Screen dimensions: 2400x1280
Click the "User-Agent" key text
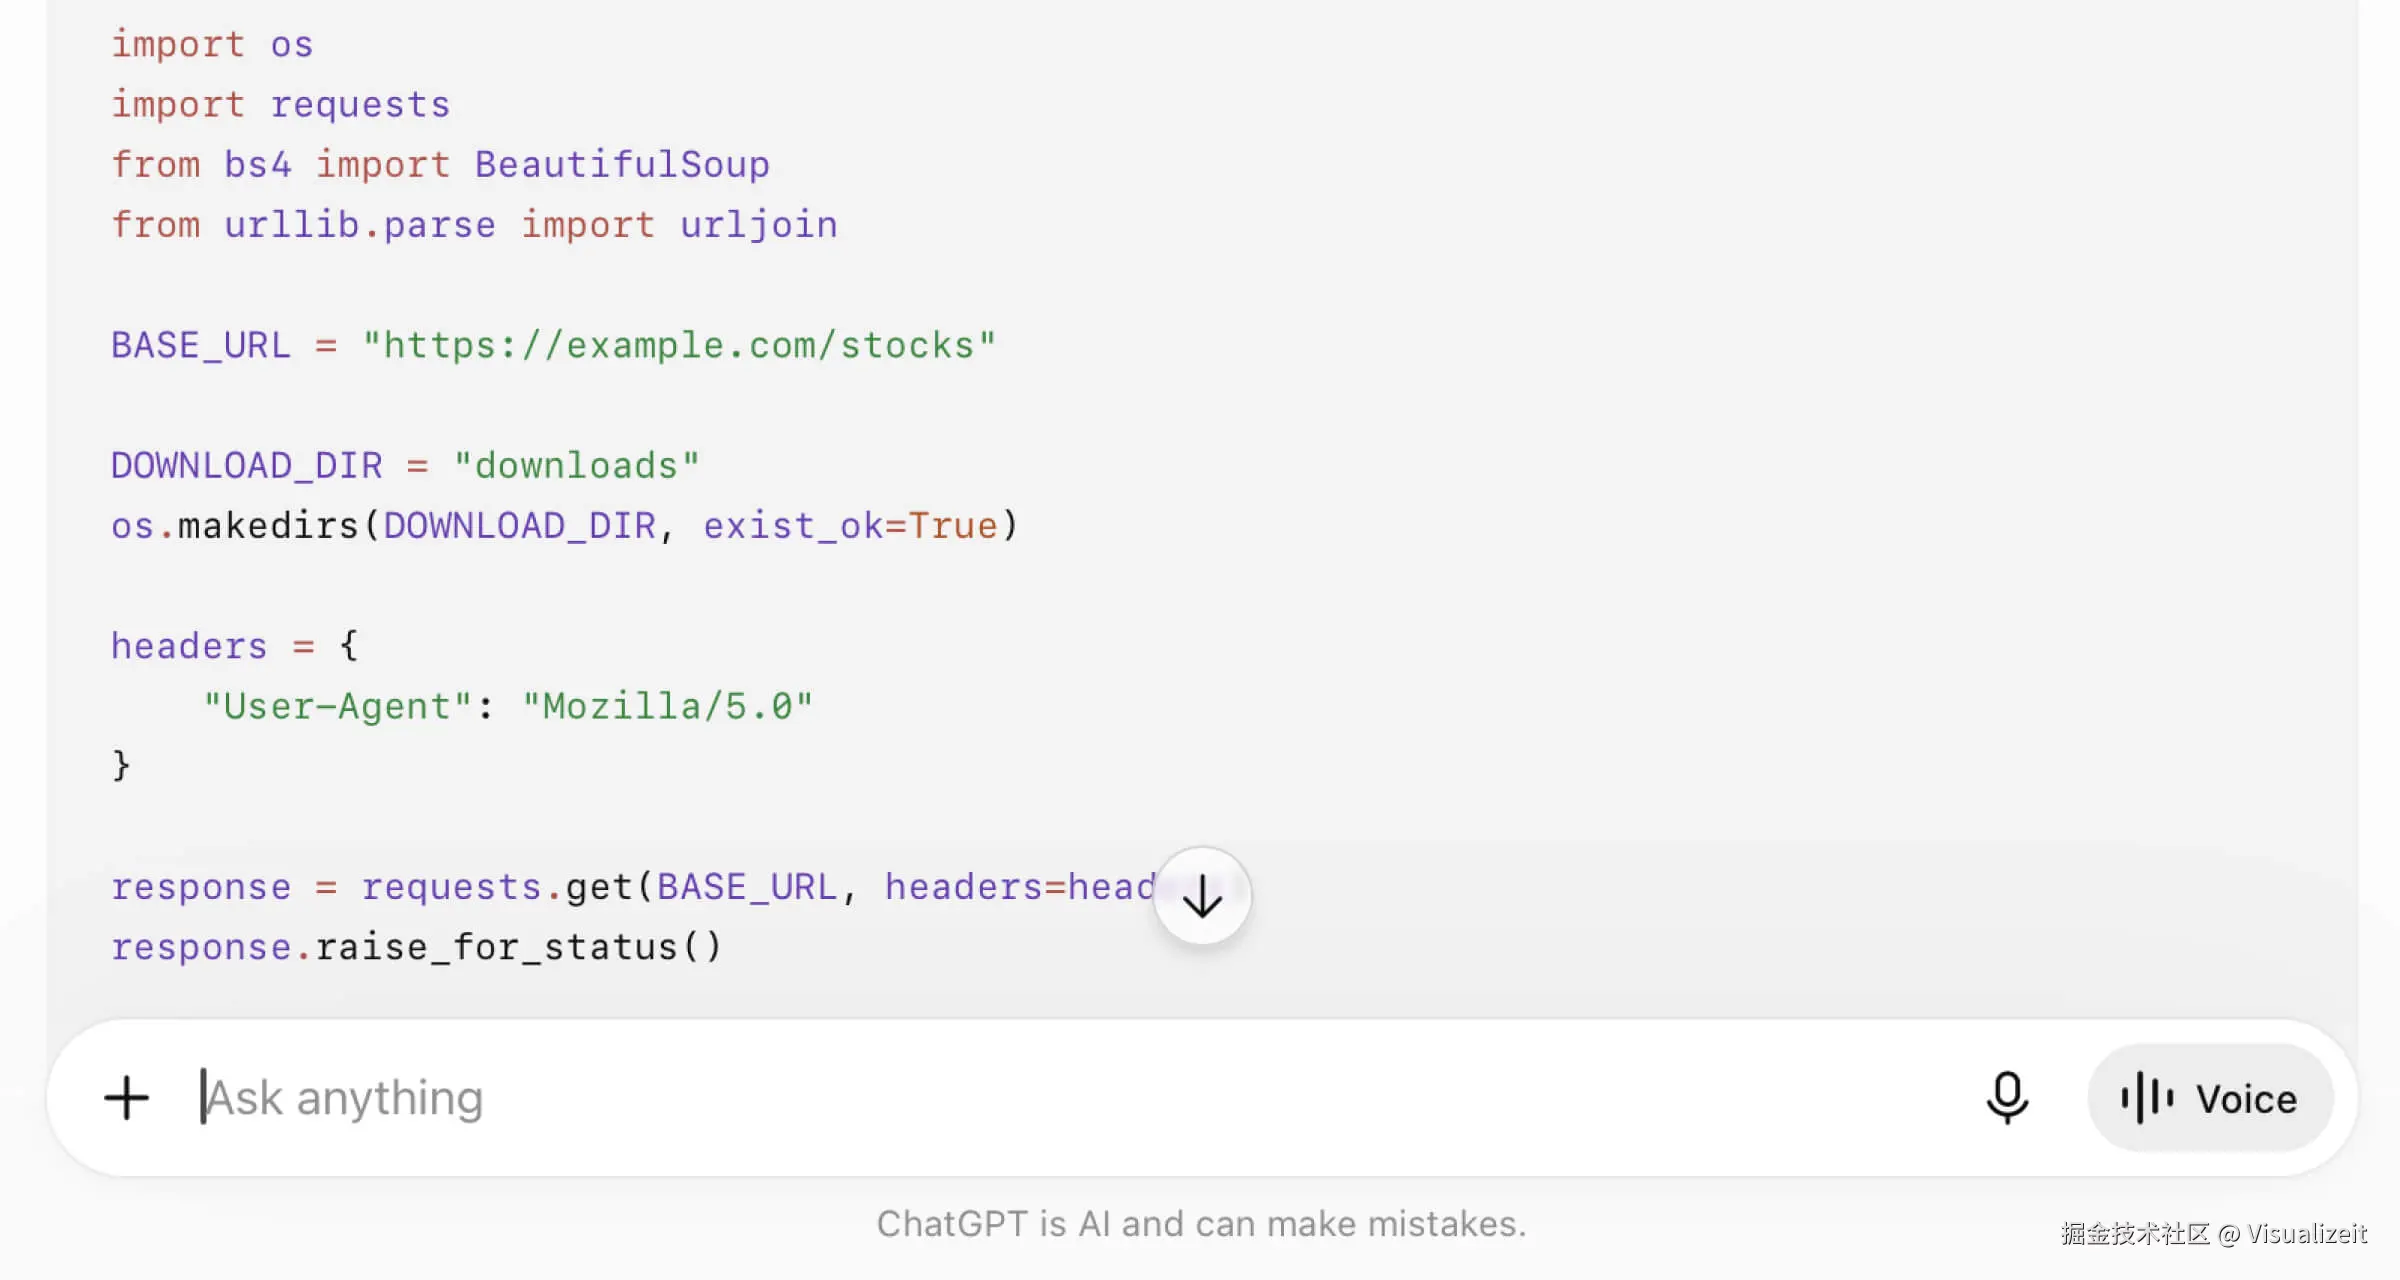[x=337, y=706]
